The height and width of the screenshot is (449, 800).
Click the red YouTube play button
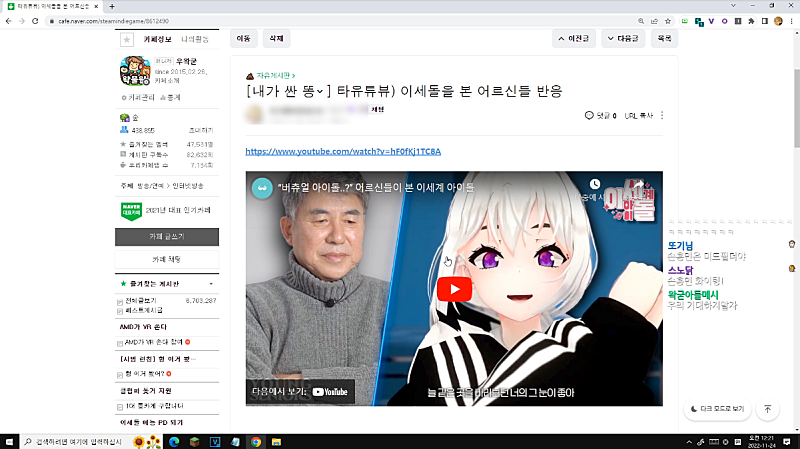tap(454, 290)
